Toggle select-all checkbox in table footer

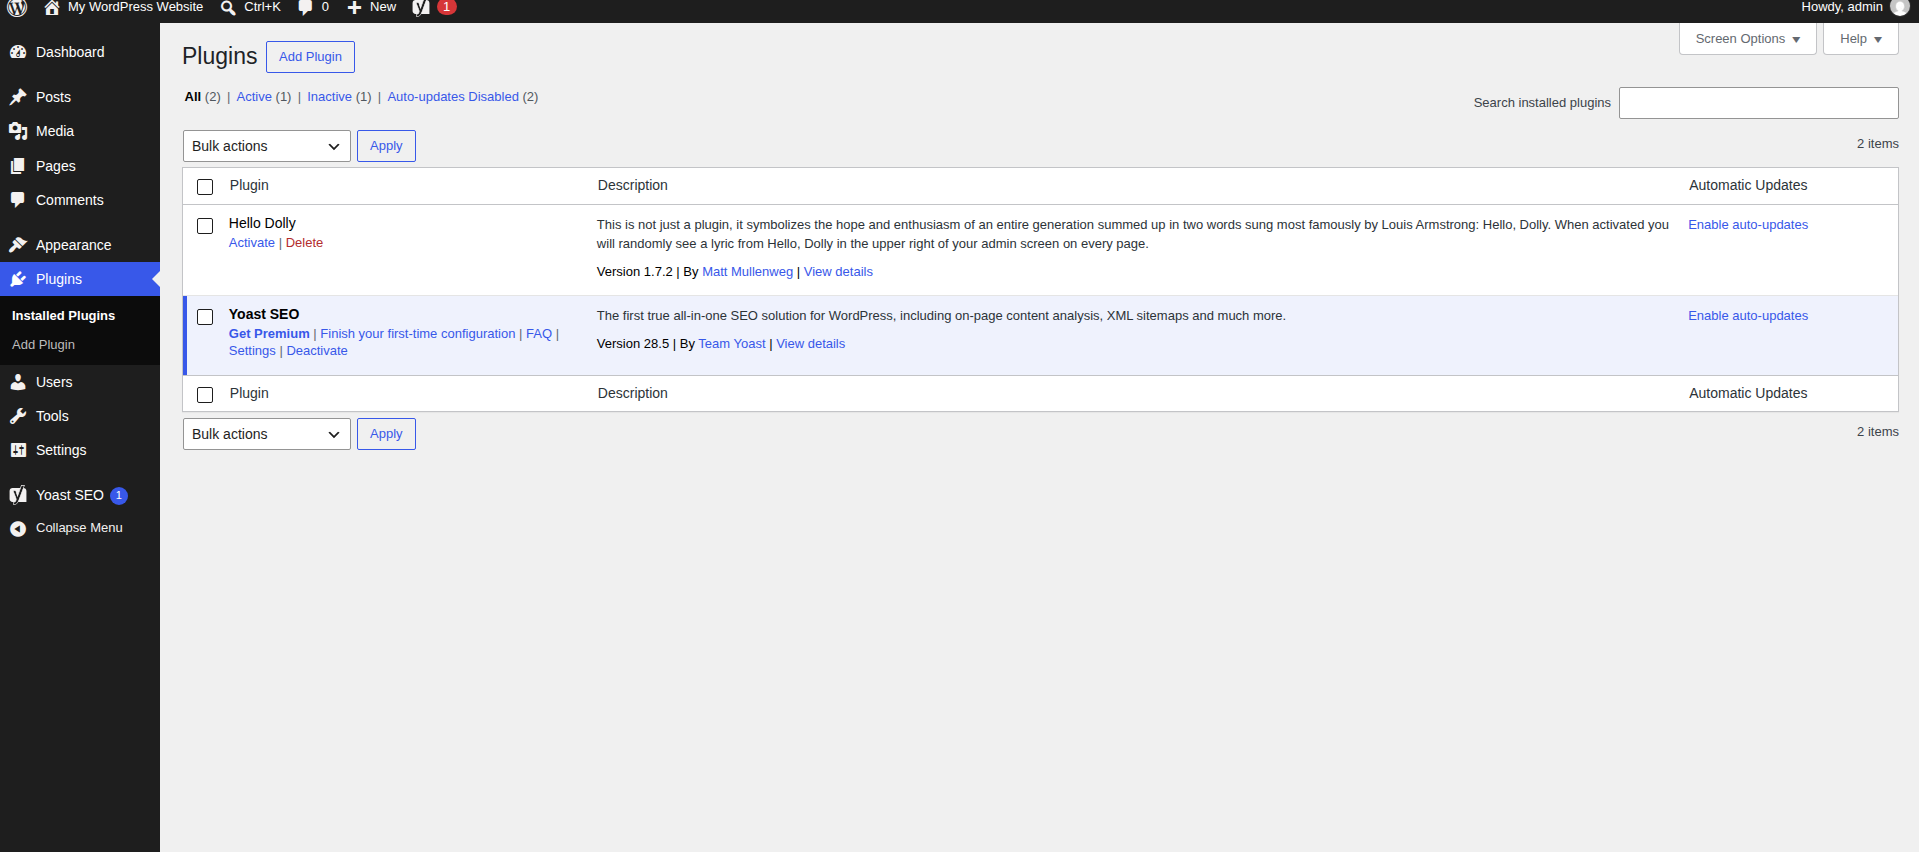click(x=205, y=395)
